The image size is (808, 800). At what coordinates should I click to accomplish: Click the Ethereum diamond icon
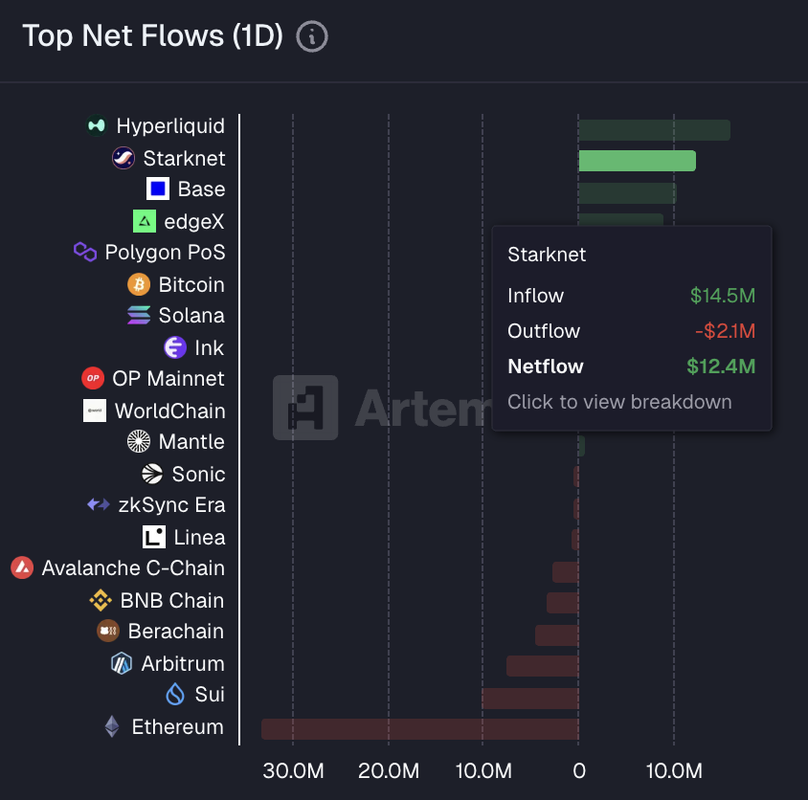(112, 727)
